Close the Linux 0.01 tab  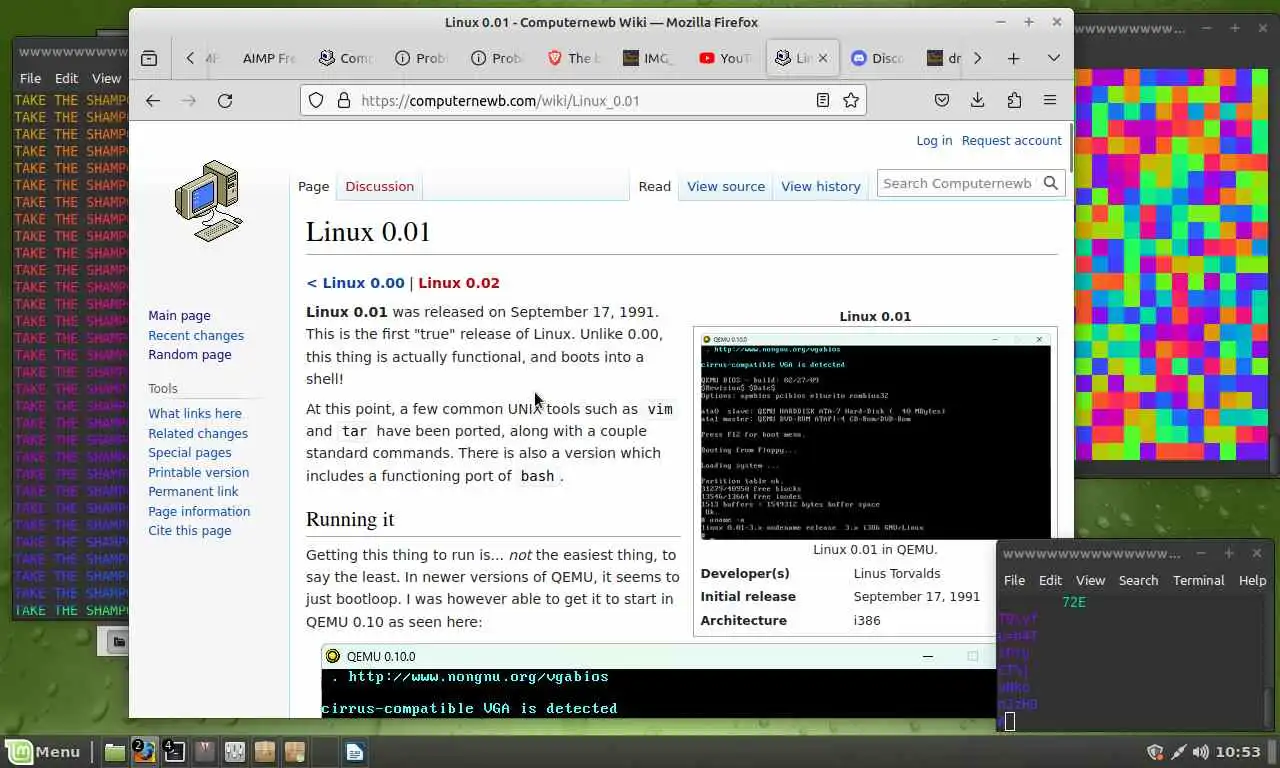pos(823,58)
